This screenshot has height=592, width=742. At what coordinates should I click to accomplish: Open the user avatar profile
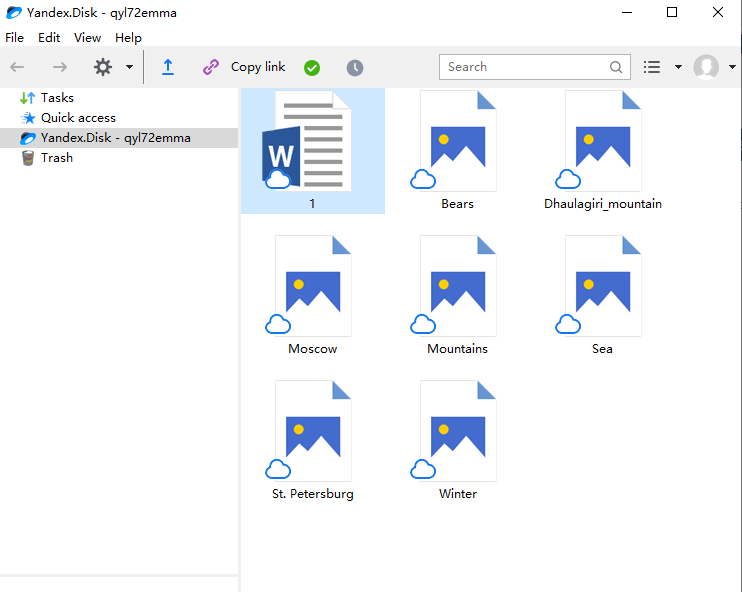coord(706,67)
